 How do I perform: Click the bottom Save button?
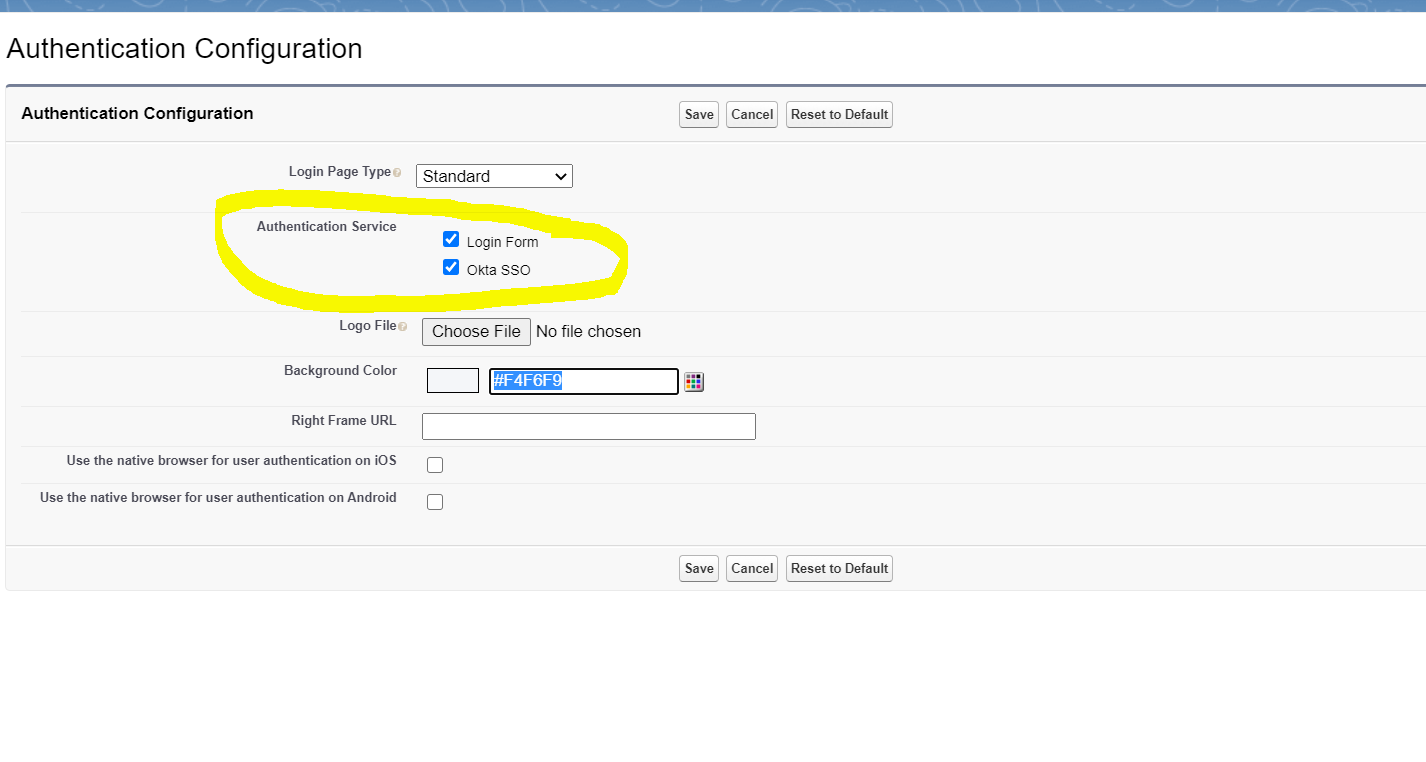698,568
